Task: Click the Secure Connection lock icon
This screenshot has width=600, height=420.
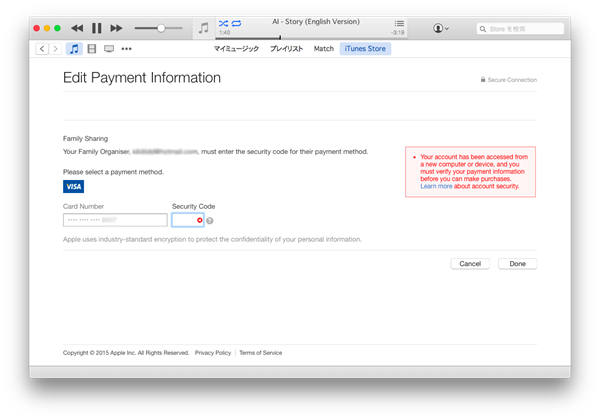Action: pos(483,80)
